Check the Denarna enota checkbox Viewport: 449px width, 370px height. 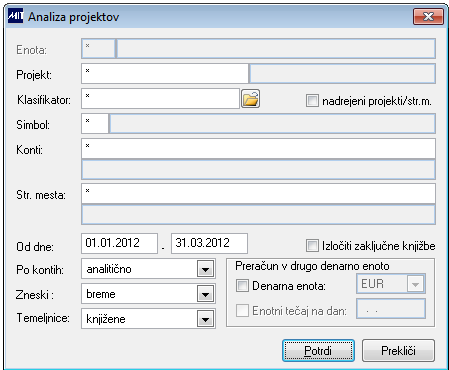(x=242, y=286)
